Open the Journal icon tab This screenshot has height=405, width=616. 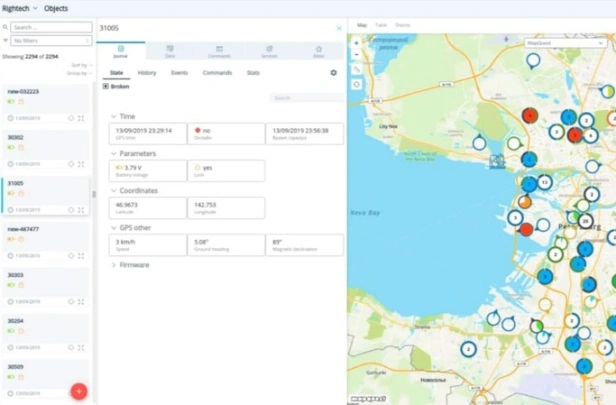pos(121,51)
